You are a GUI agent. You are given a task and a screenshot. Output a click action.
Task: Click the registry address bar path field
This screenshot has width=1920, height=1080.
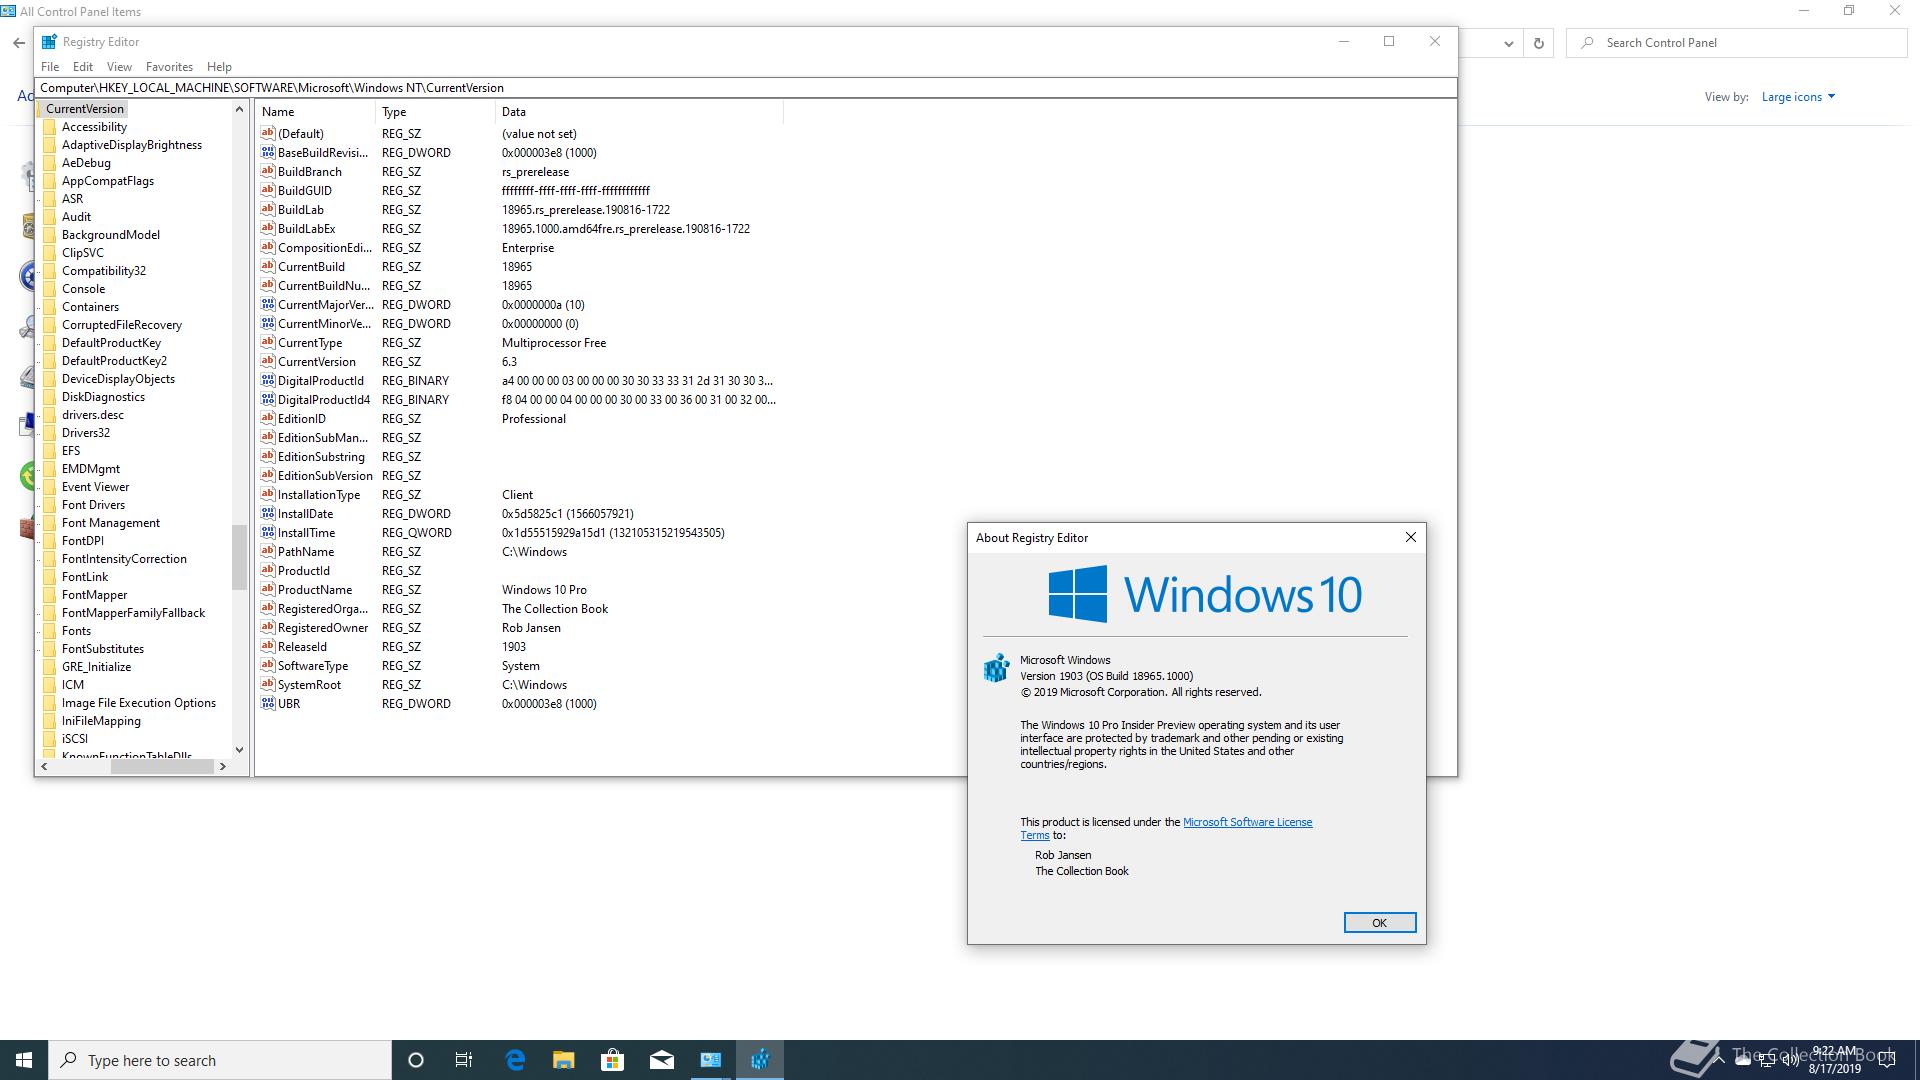click(745, 88)
